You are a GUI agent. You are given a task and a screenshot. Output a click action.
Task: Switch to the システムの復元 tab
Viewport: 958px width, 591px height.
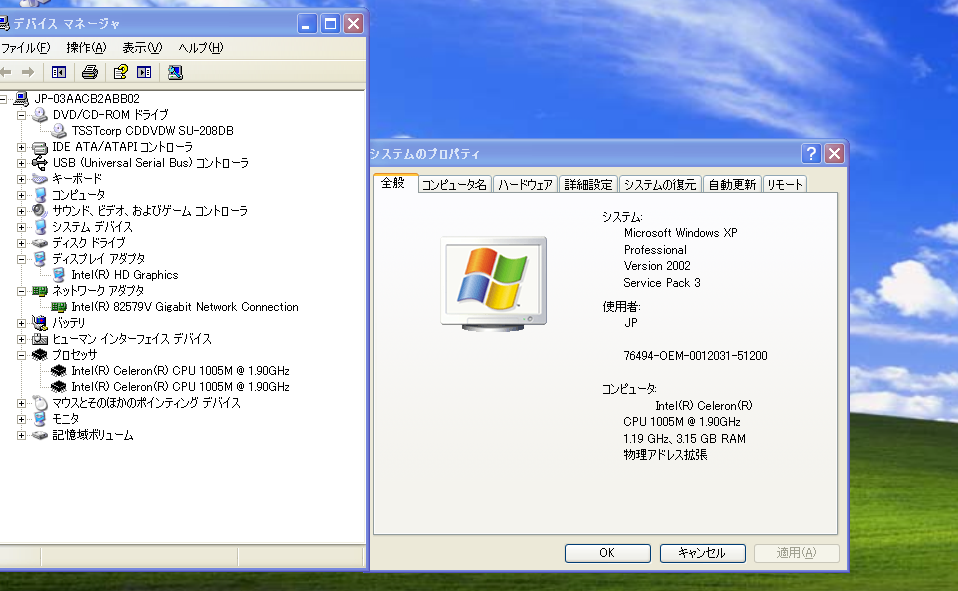[660, 185]
